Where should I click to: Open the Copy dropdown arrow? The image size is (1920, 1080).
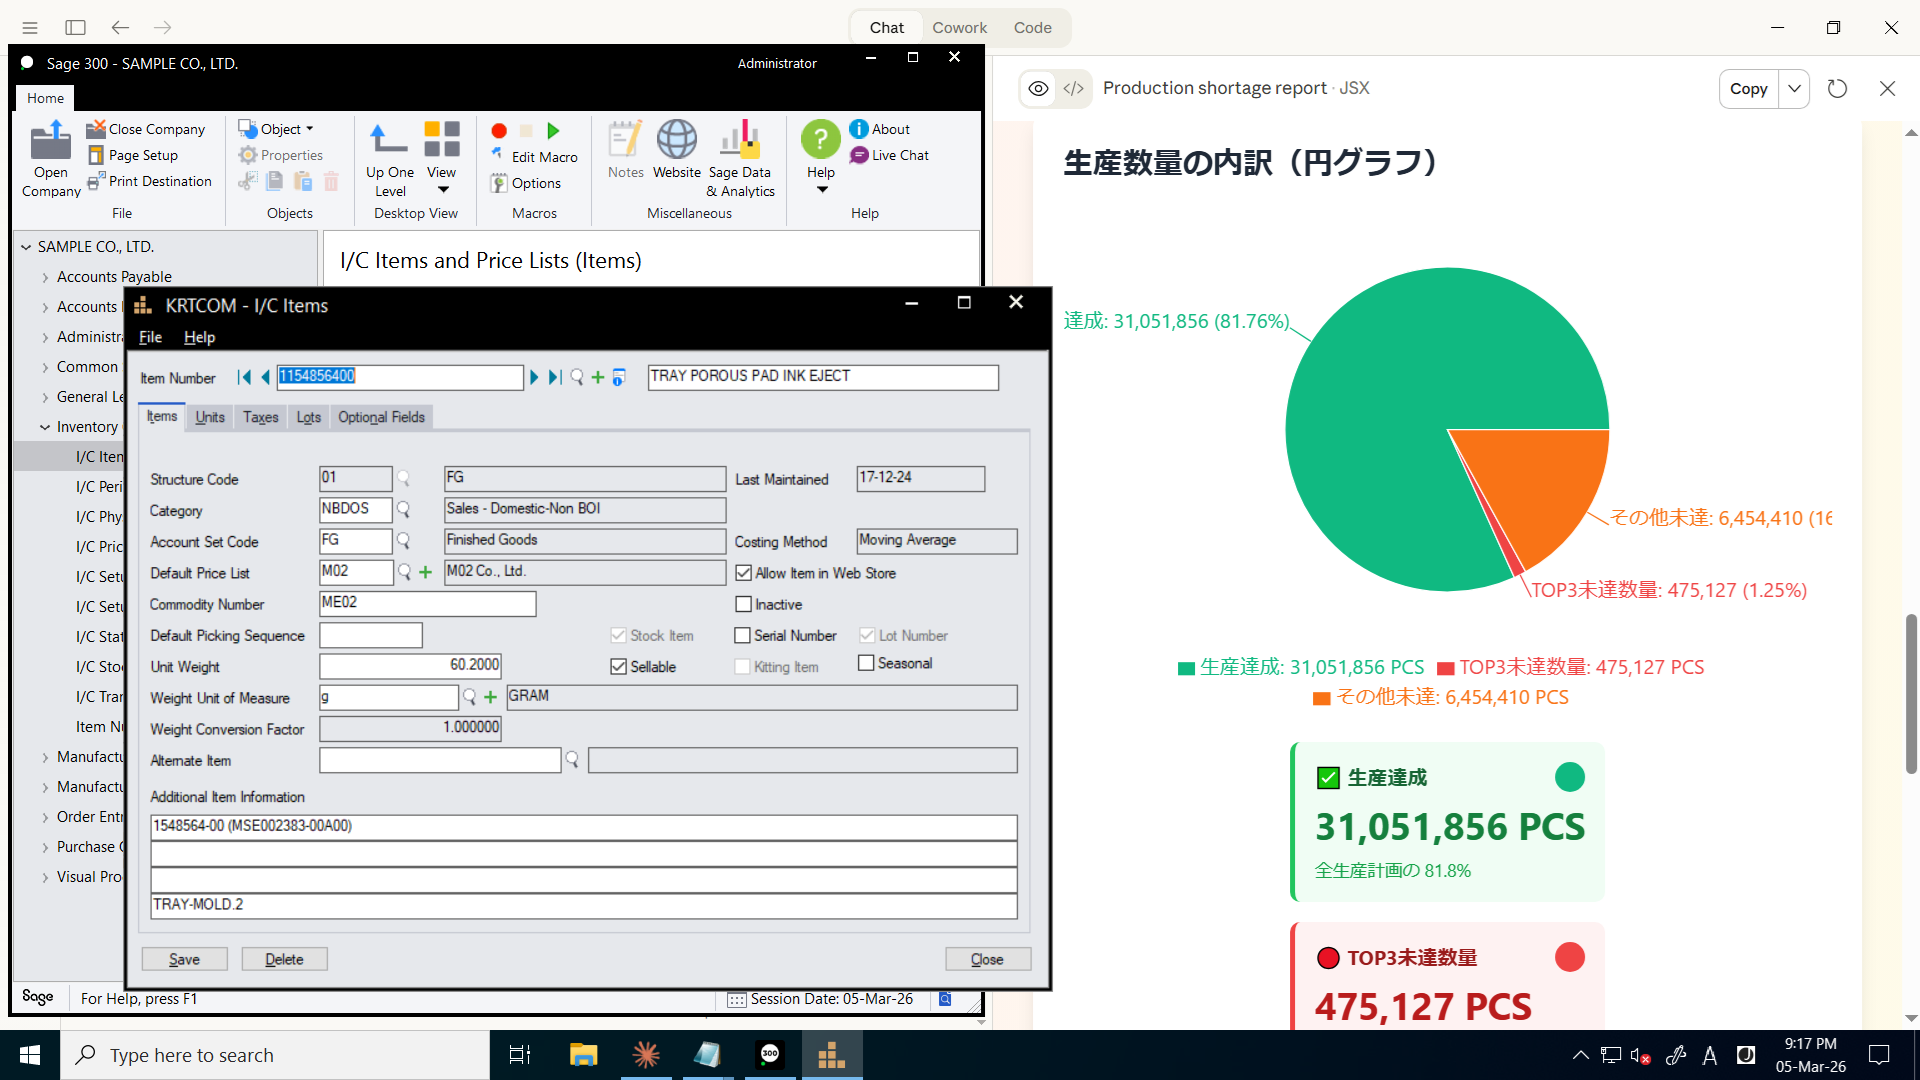click(x=1795, y=89)
